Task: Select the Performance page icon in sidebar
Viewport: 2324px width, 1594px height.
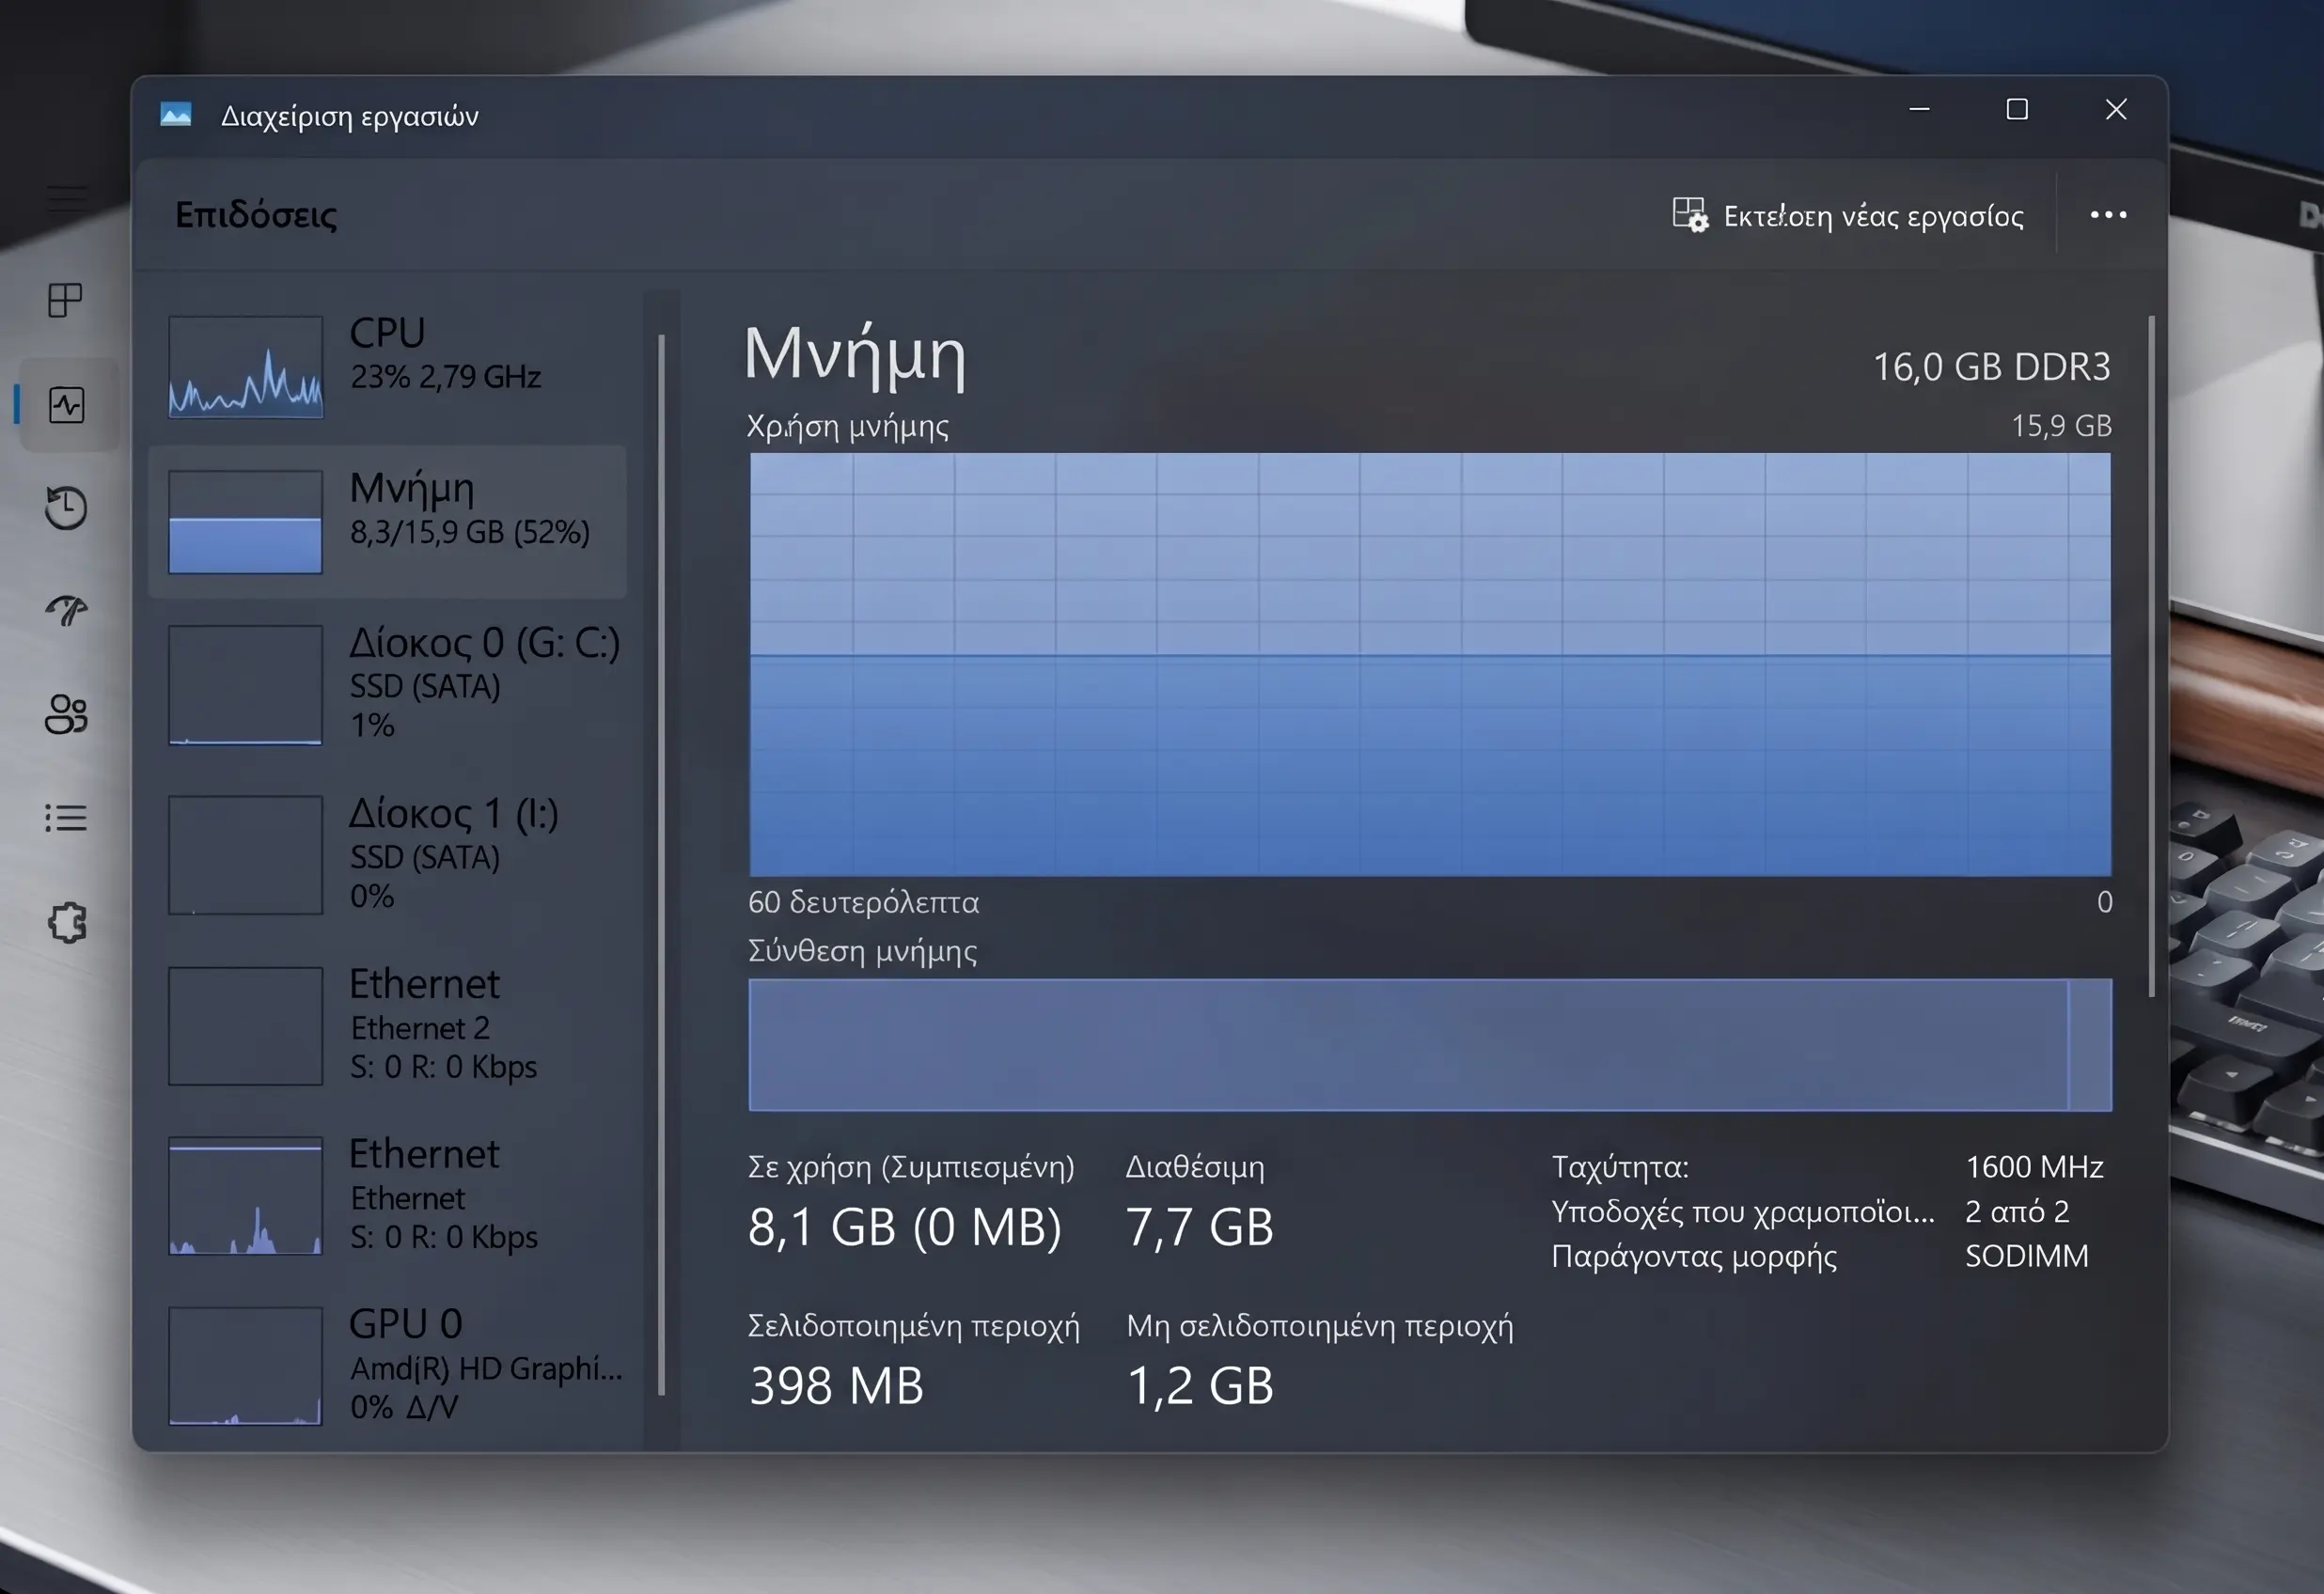Action: pyautogui.click(x=67, y=405)
